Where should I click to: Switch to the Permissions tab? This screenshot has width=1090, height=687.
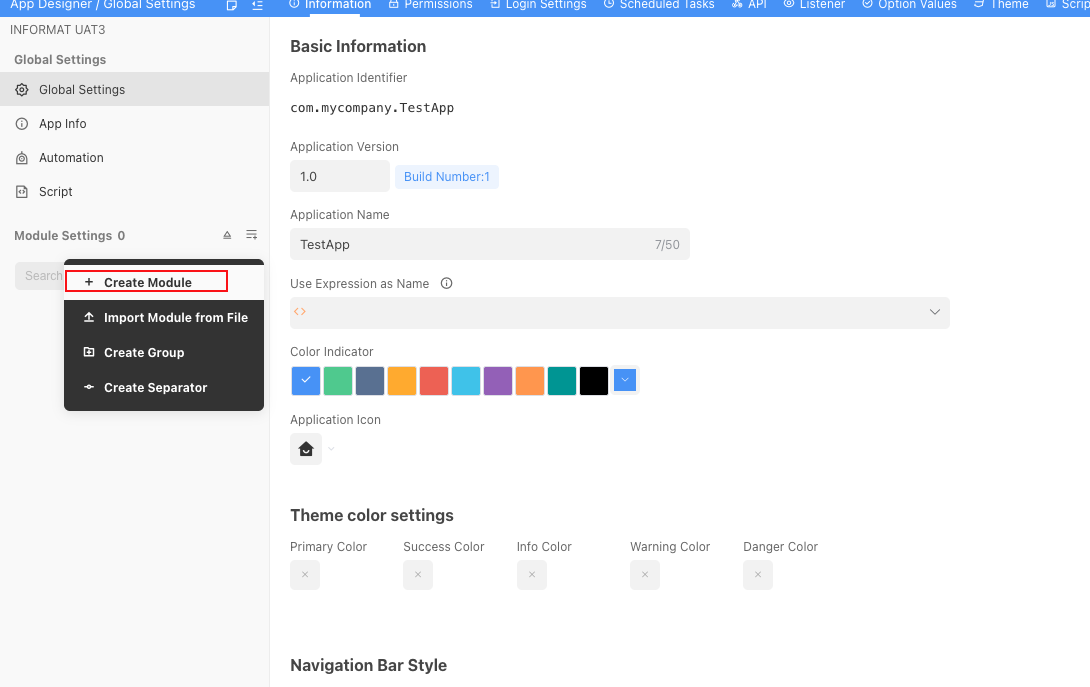coord(431,5)
